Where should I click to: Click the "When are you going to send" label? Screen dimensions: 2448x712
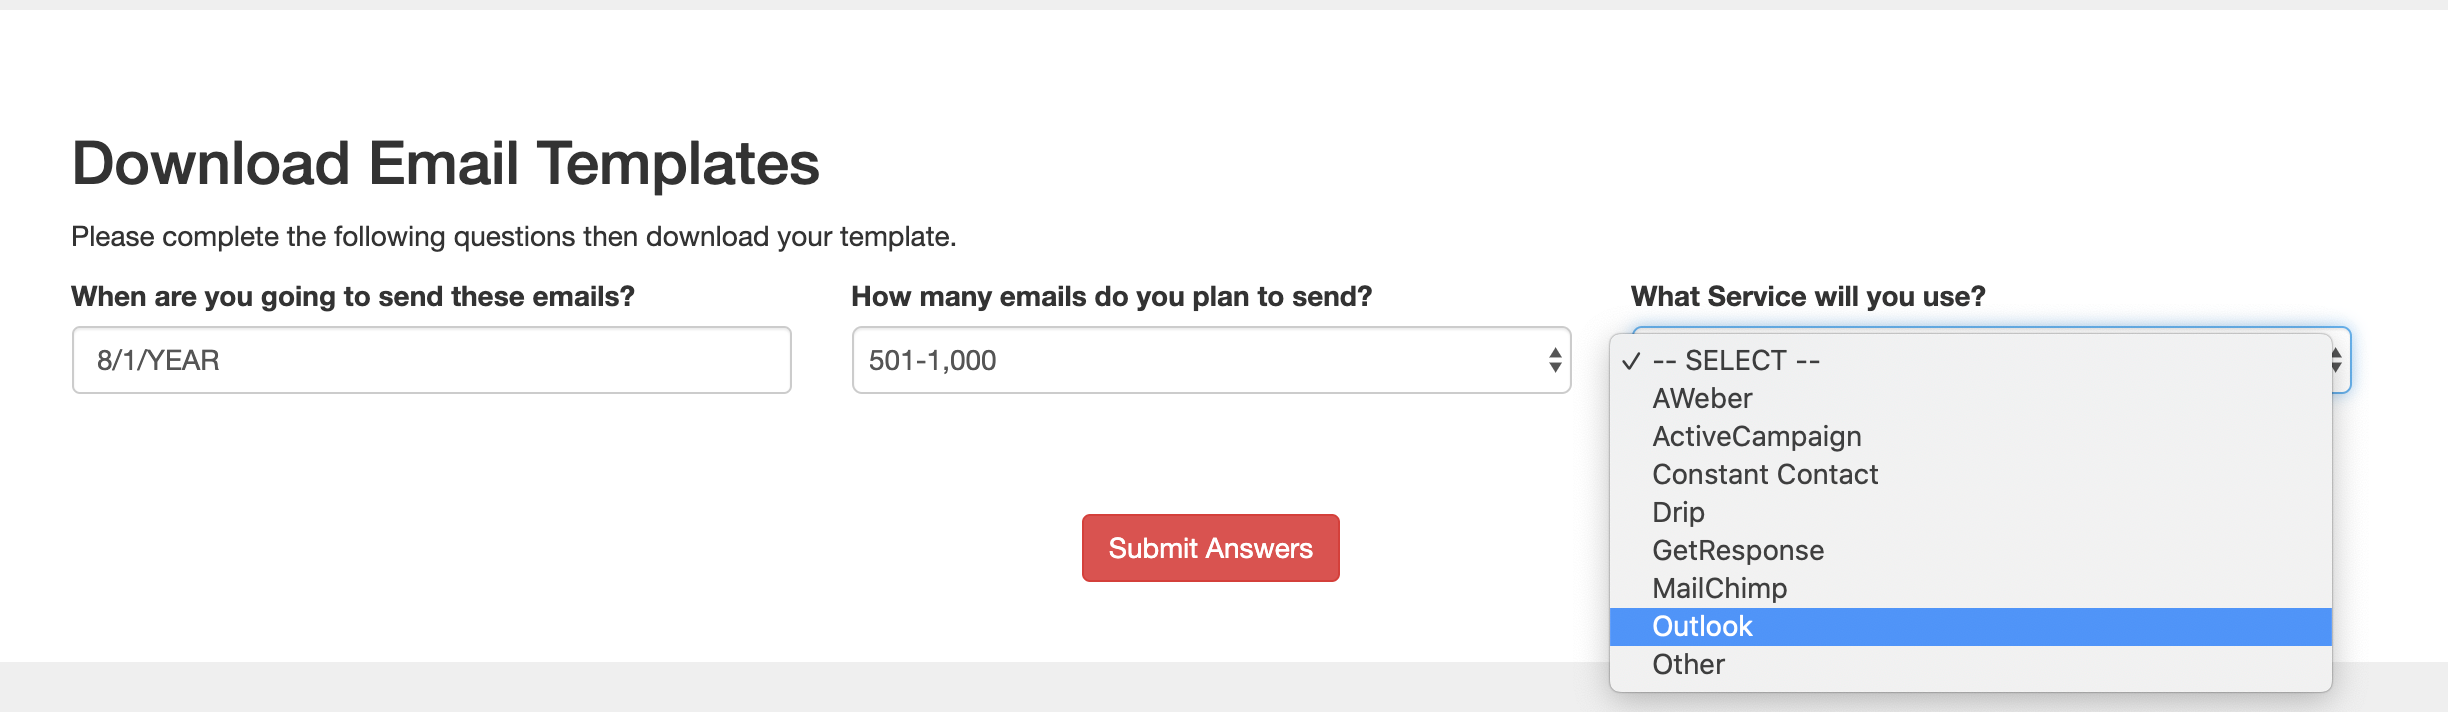pyautogui.click(x=353, y=296)
